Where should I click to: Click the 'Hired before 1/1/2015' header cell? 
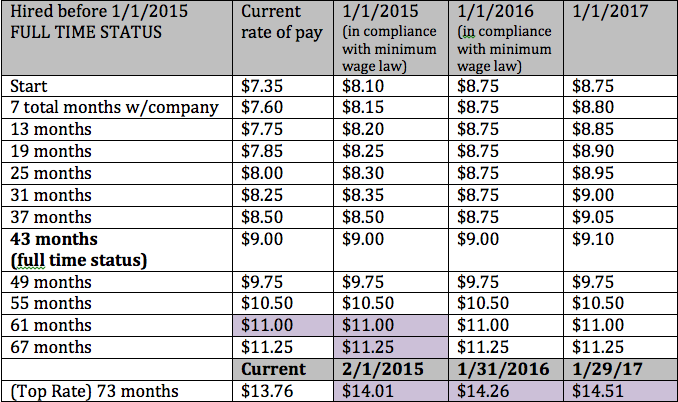click(117, 38)
